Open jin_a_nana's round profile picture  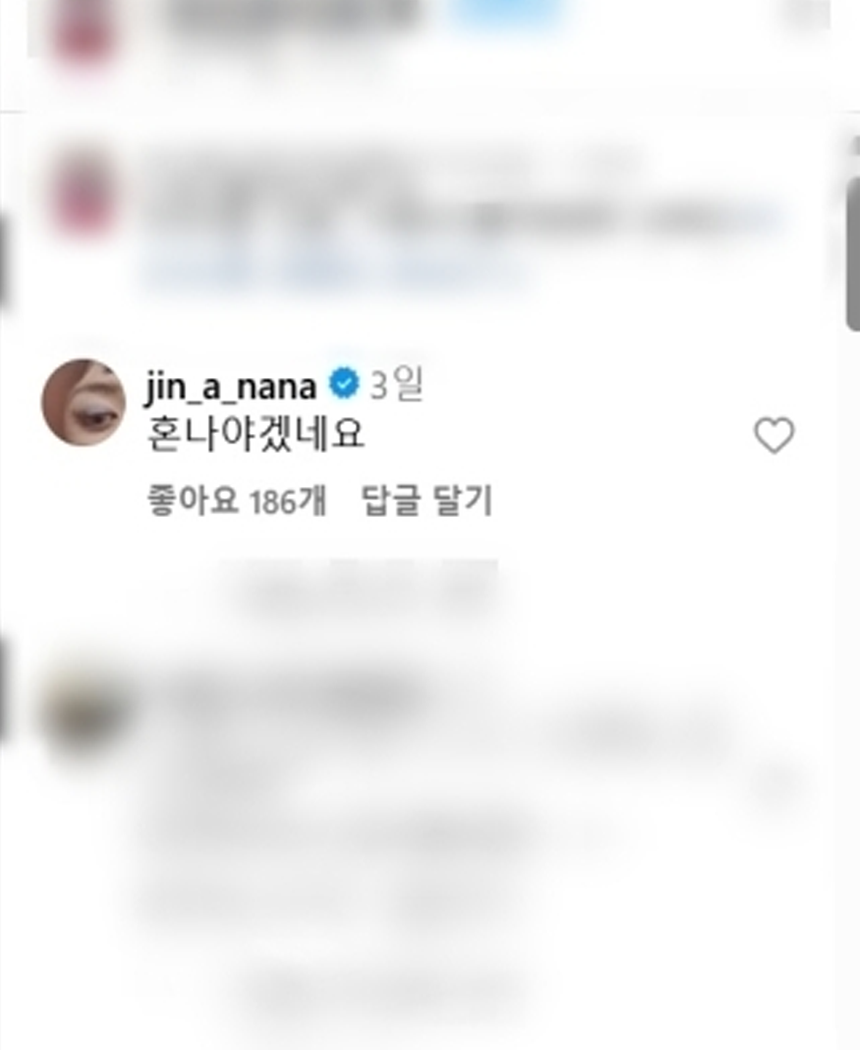84,402
